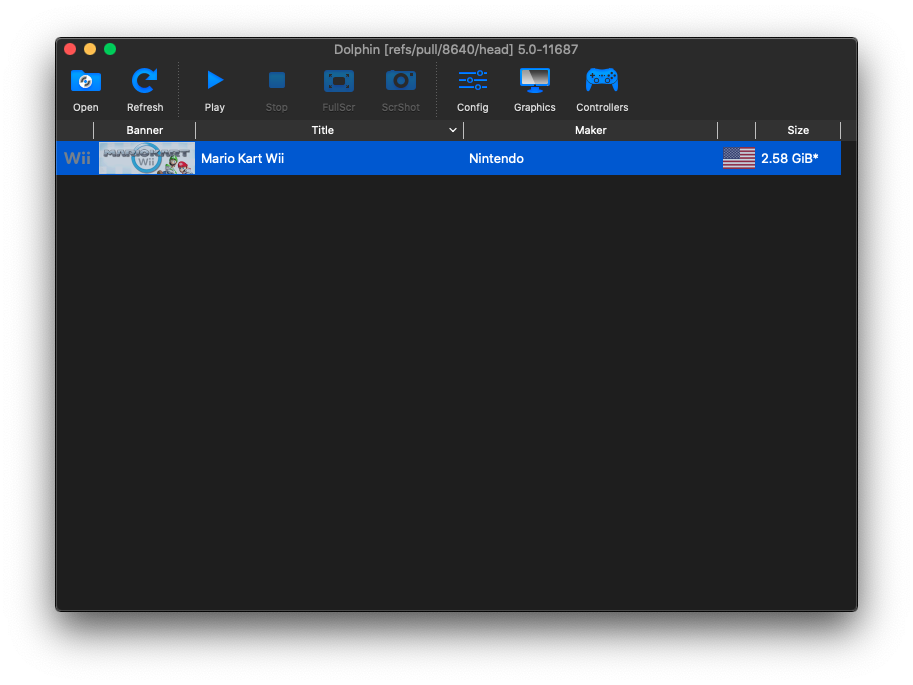This screenshot has width=913, height=685.
Task: Open a game file with the Open icon
Action: [86, 90]
